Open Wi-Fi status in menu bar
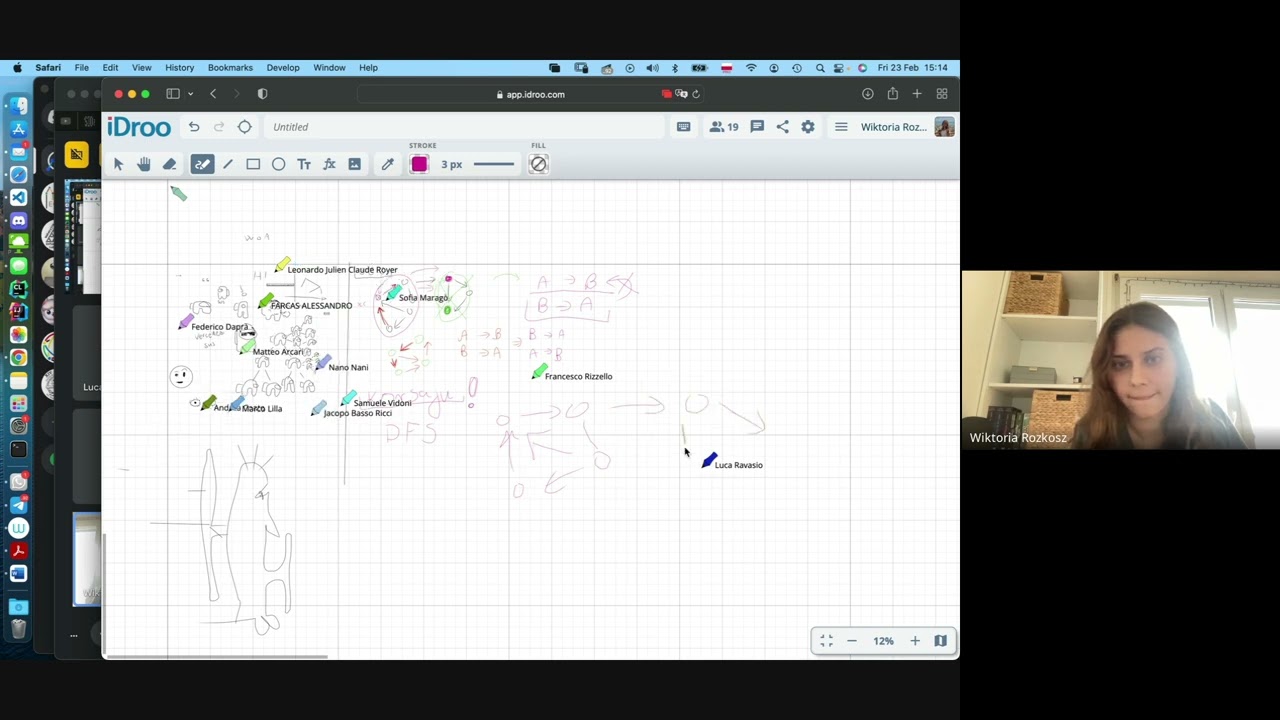Image resolution: width=1280 pixels, height=720 pixels. coord(751,68)
